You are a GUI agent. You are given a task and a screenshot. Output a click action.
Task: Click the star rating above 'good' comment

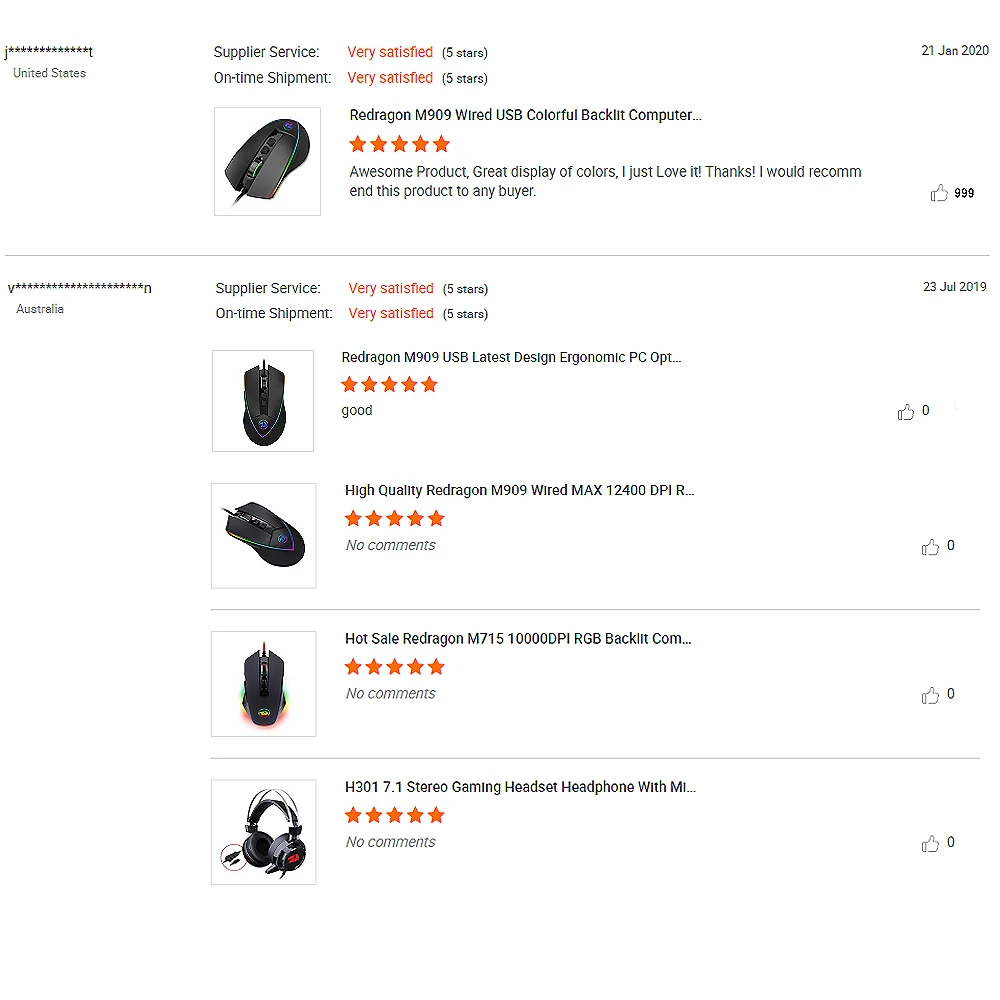pos(389,385)
